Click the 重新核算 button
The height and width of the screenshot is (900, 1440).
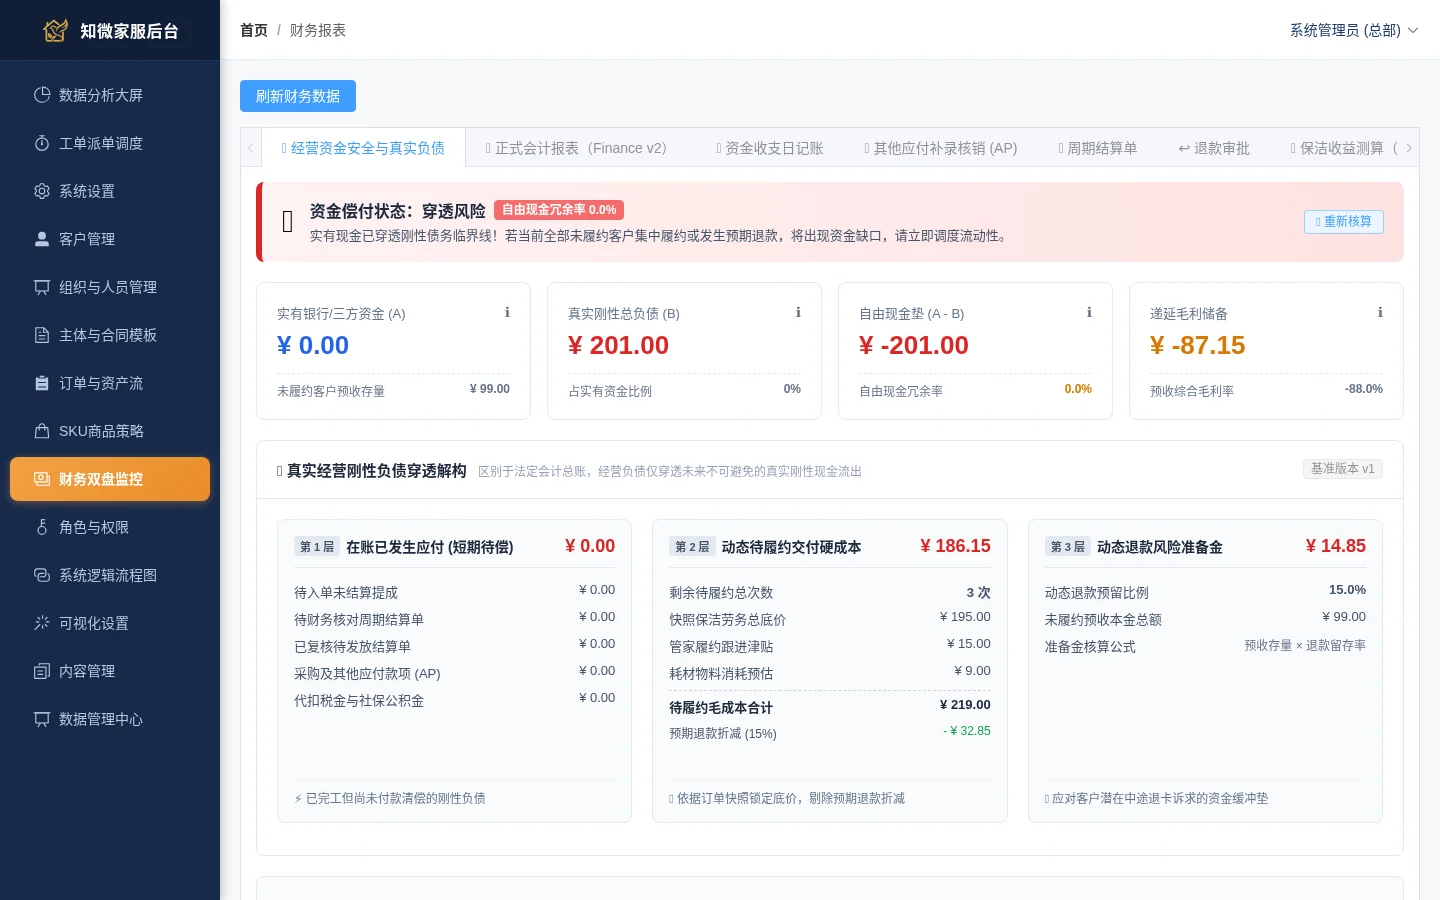point(1344,221)
